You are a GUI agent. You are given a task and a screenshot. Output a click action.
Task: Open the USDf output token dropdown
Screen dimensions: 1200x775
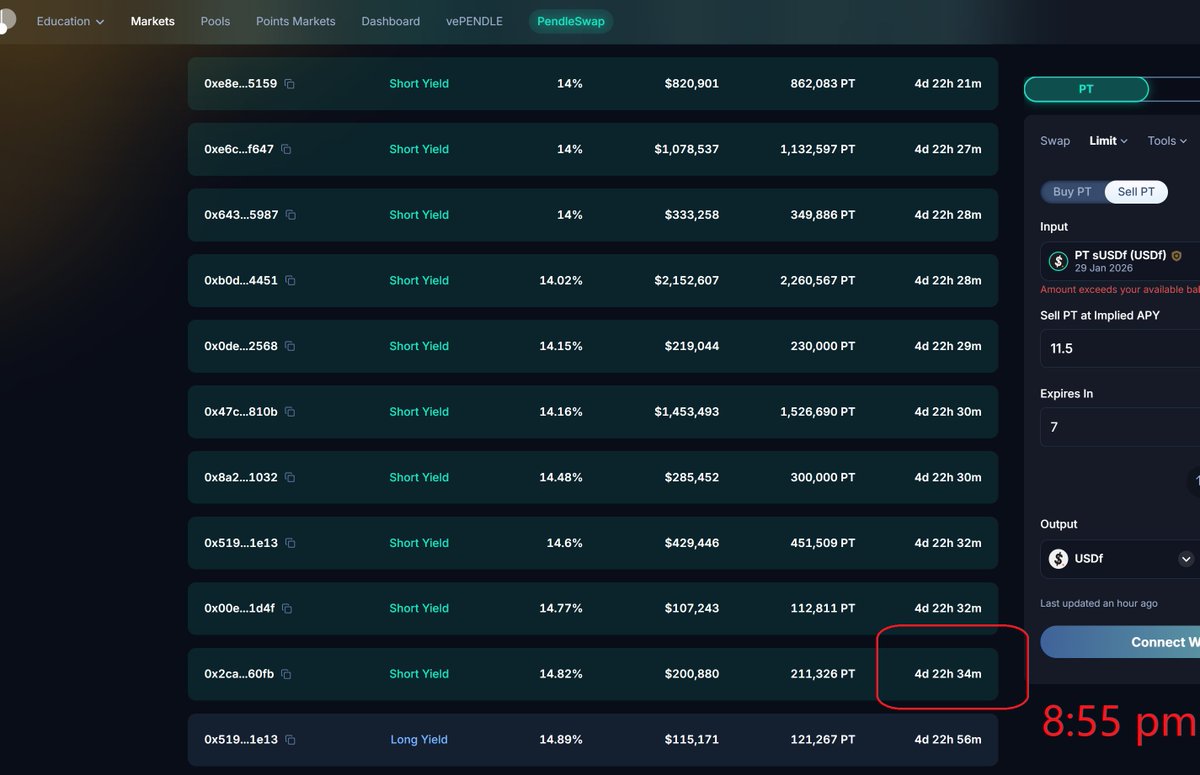point(1186,559)
